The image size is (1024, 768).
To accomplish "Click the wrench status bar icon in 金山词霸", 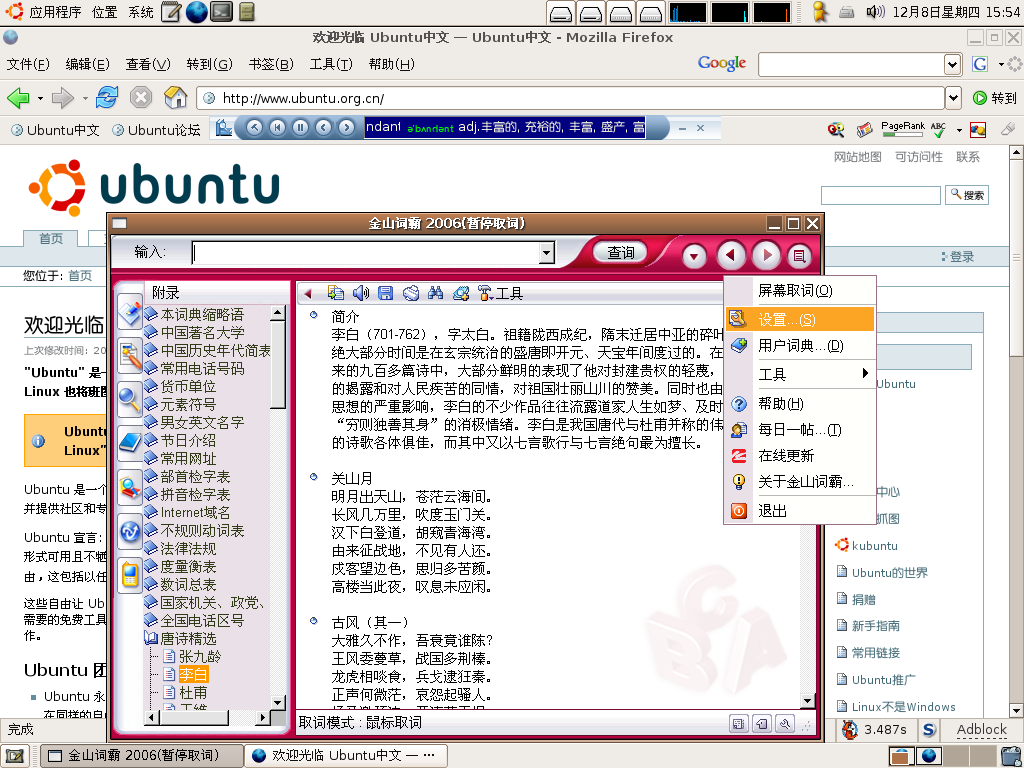I will [785, 723].
